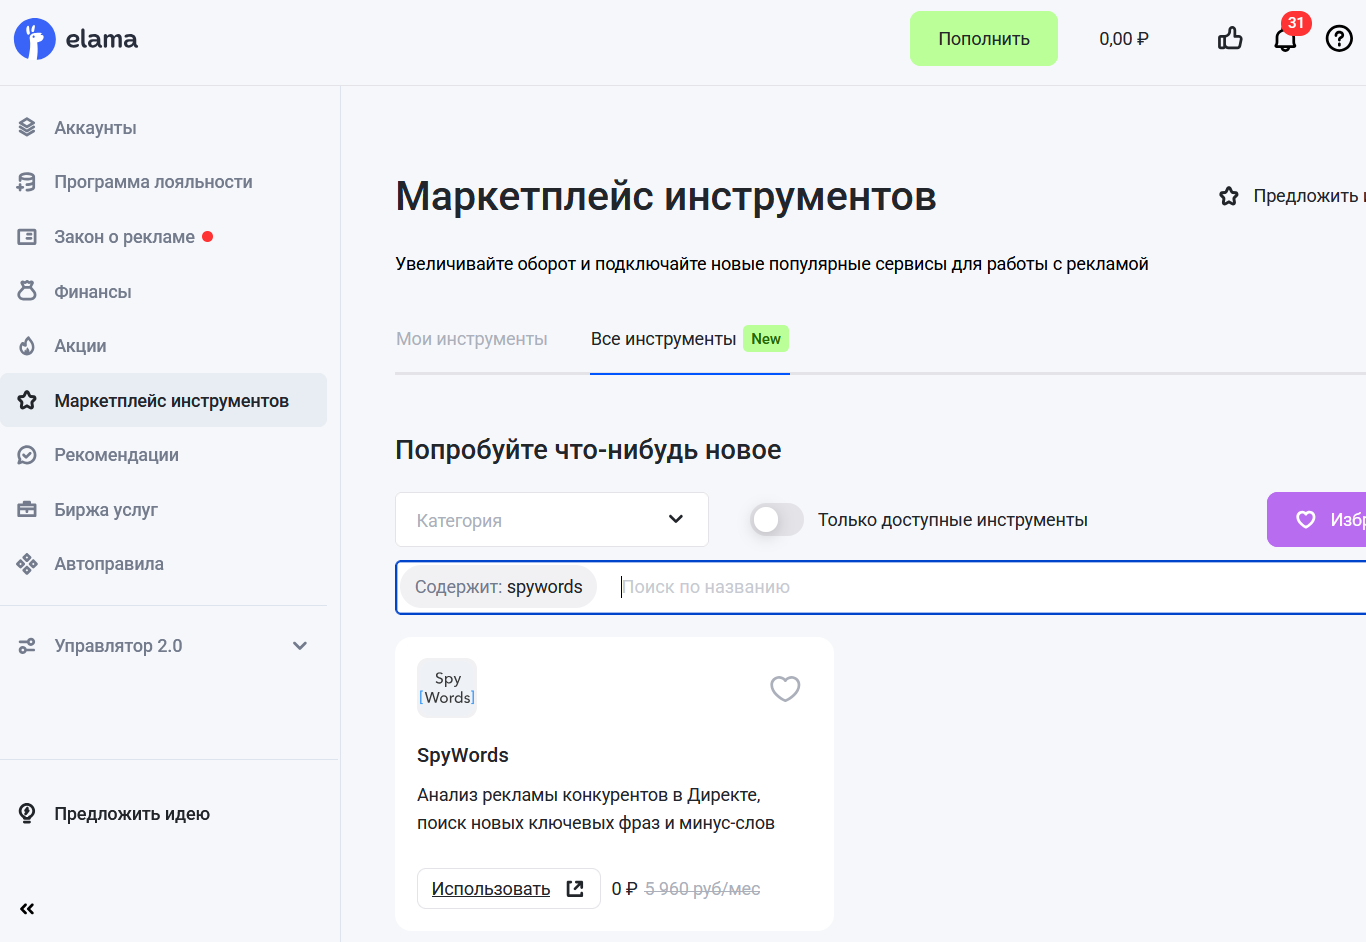Open help using the question mark icon

(x=1339, y=38)
